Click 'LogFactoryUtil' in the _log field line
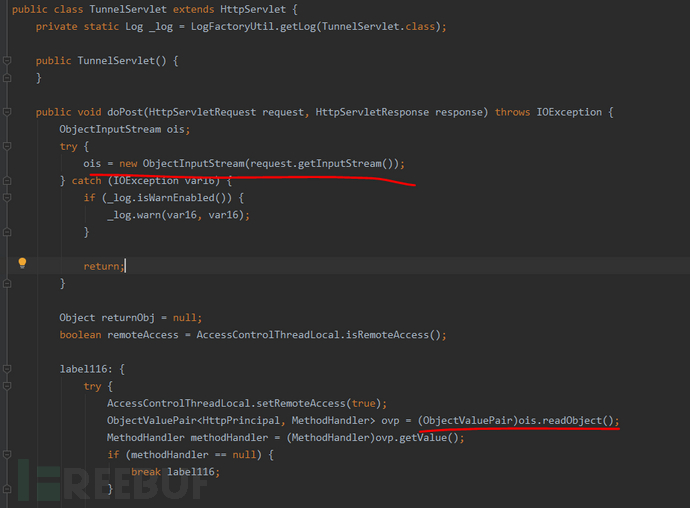The height and width of the screenshot is (508, 690). point(232,26)
